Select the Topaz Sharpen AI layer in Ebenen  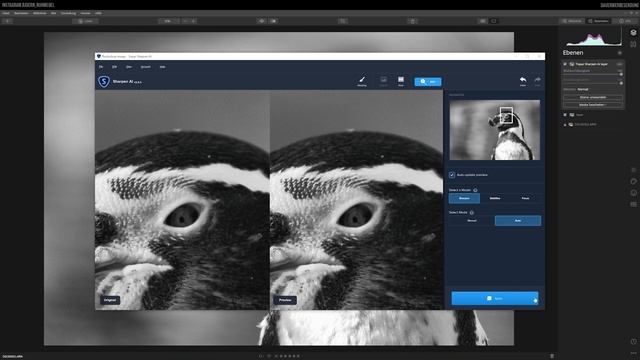tap(593, 64)
